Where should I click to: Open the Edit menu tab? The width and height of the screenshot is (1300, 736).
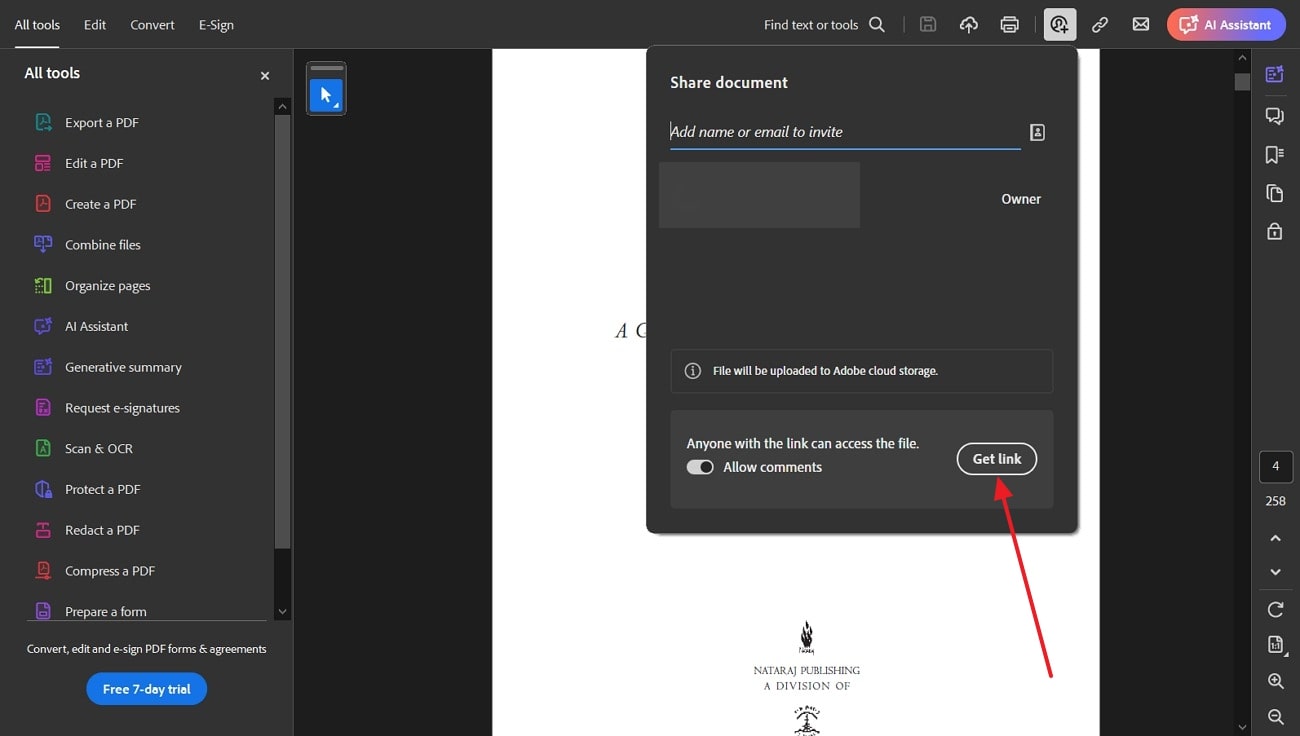95,25
